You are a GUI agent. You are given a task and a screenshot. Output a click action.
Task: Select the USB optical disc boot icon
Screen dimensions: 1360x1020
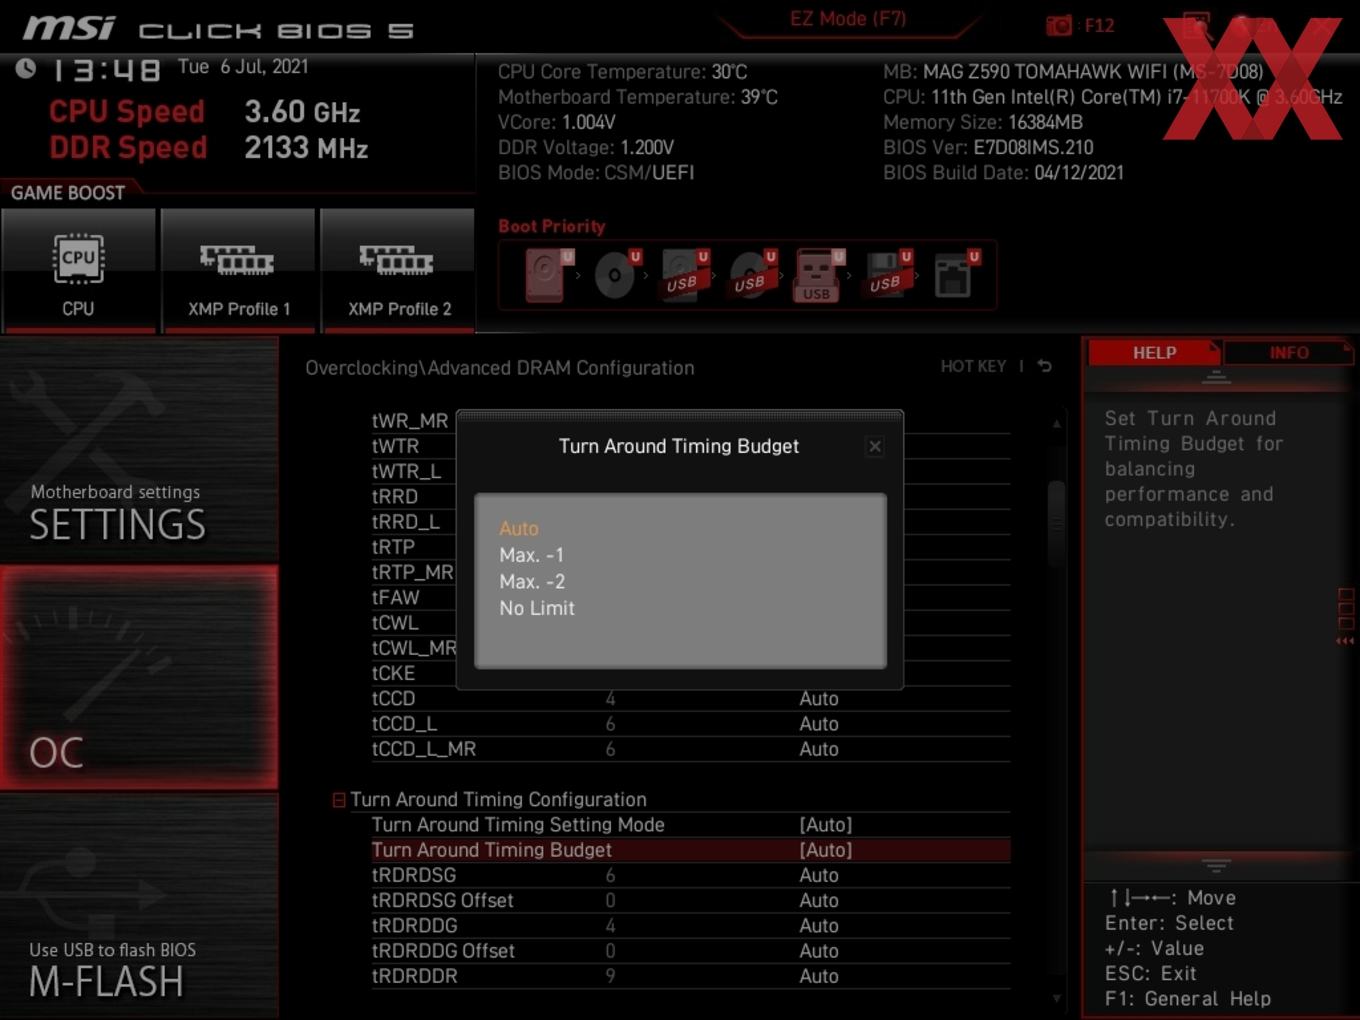[x=752, y=274]
